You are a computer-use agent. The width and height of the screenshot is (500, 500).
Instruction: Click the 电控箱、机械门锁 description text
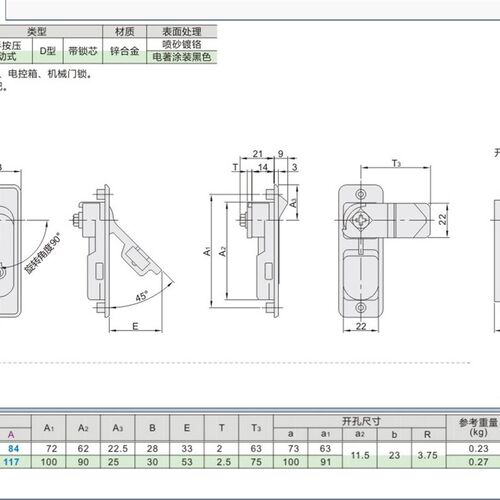(x=50, y=74)
